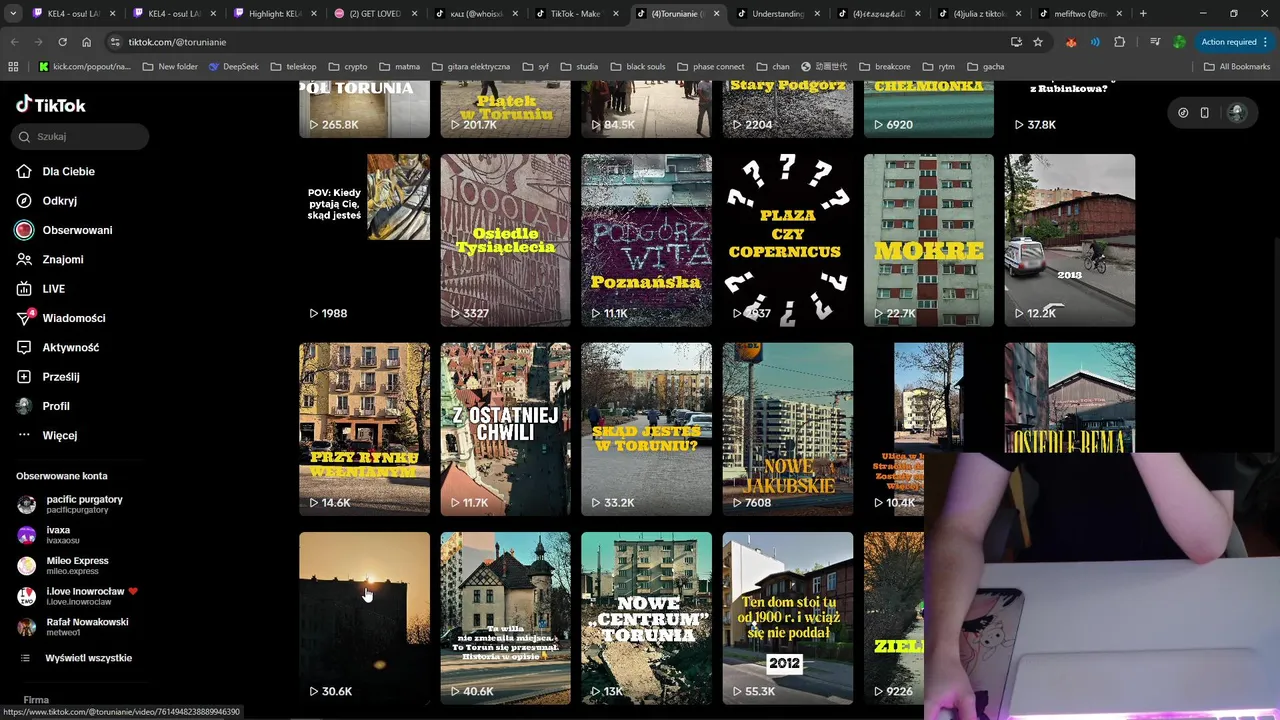Reload the page
The height and width of the screenshot is (720, 1280).
click(x=63, y=42)
